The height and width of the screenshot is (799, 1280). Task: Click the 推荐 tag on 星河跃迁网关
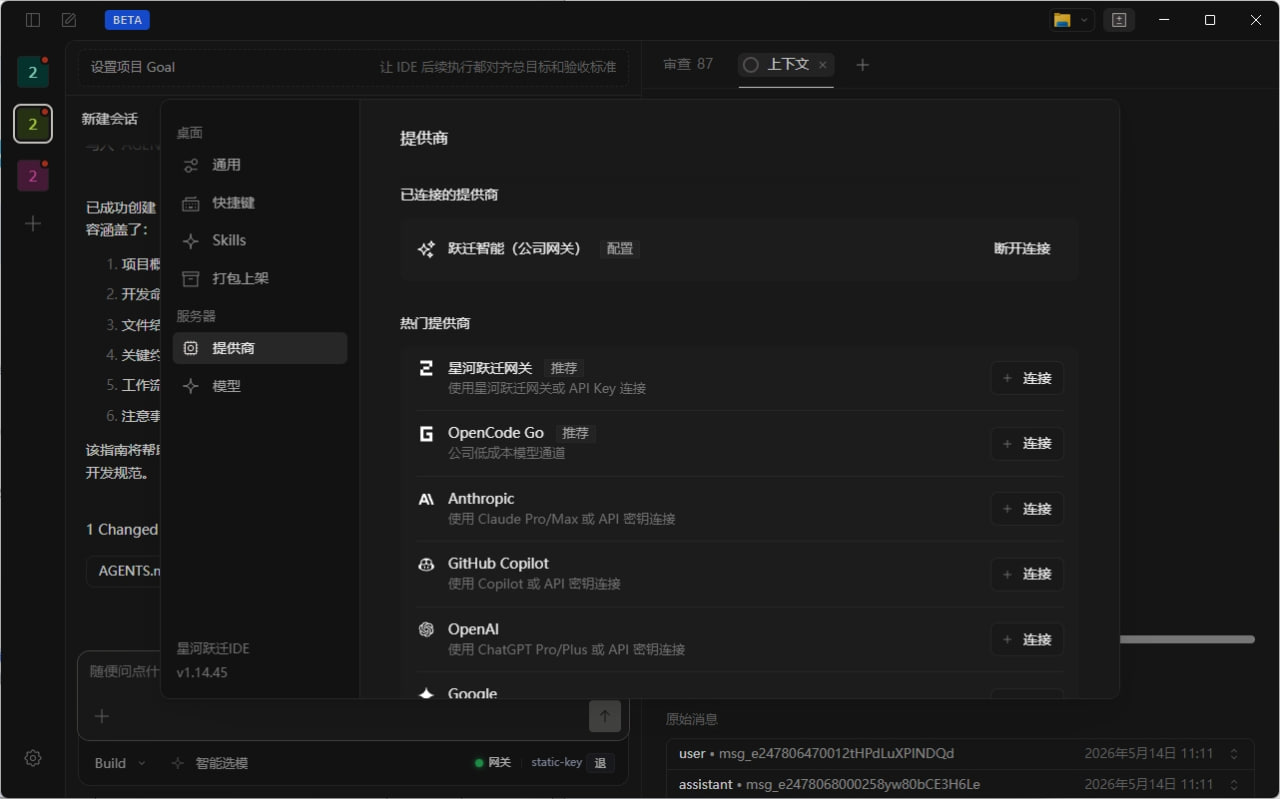pyautogui.click(x=565, y=368)
